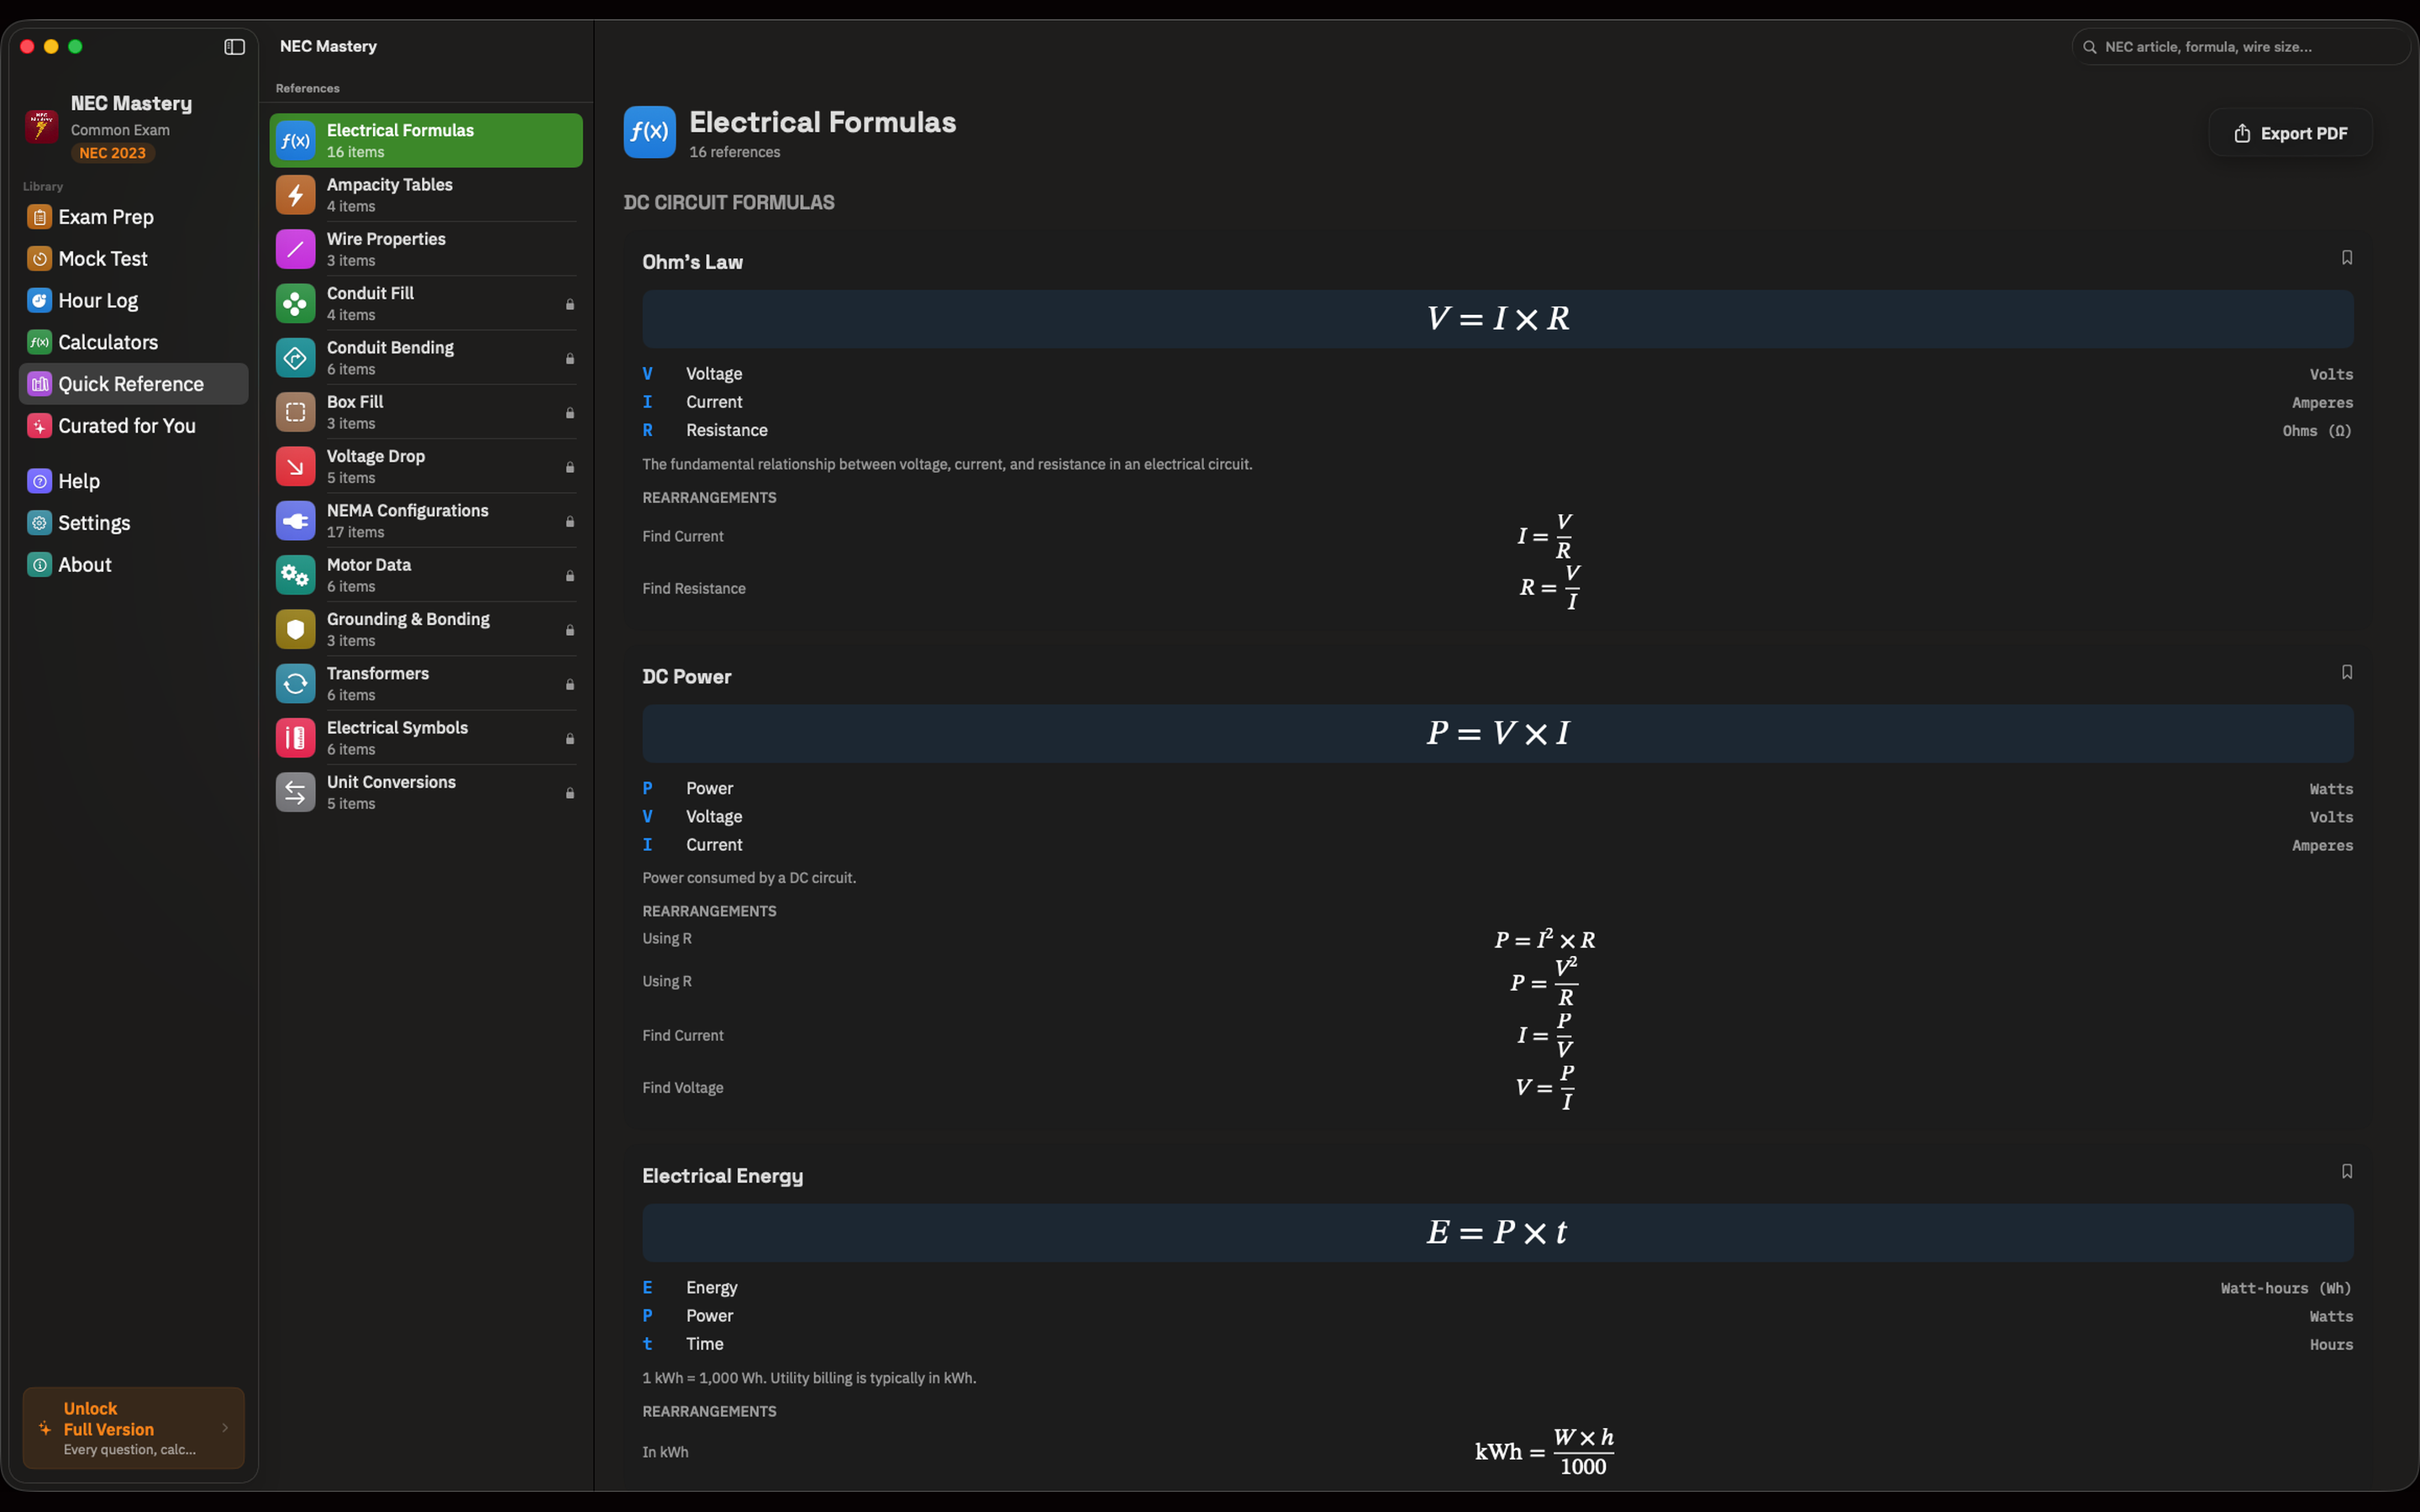Open the Mock Test section
The image size is (2420, 1512).
tap(133, 259)
